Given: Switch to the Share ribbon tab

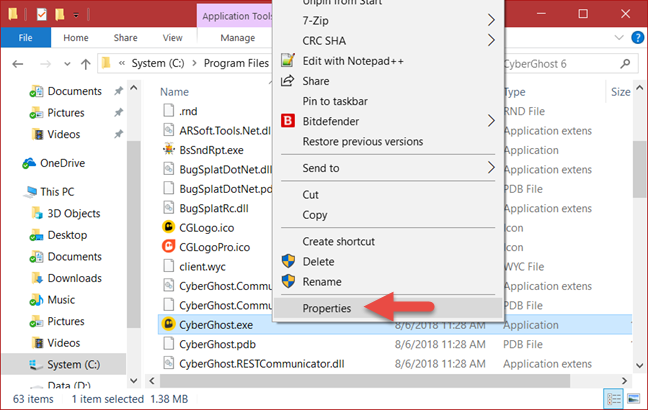Looking at the screenshot, I should coord(126,38).
